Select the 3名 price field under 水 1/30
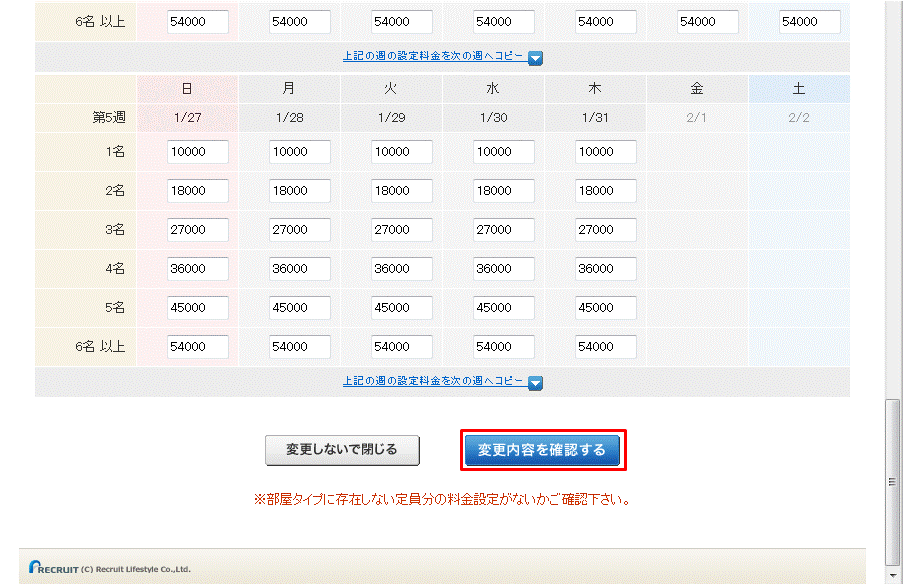Image resolution: width=904 pixels, height=585 pixels. coord(503,229)
